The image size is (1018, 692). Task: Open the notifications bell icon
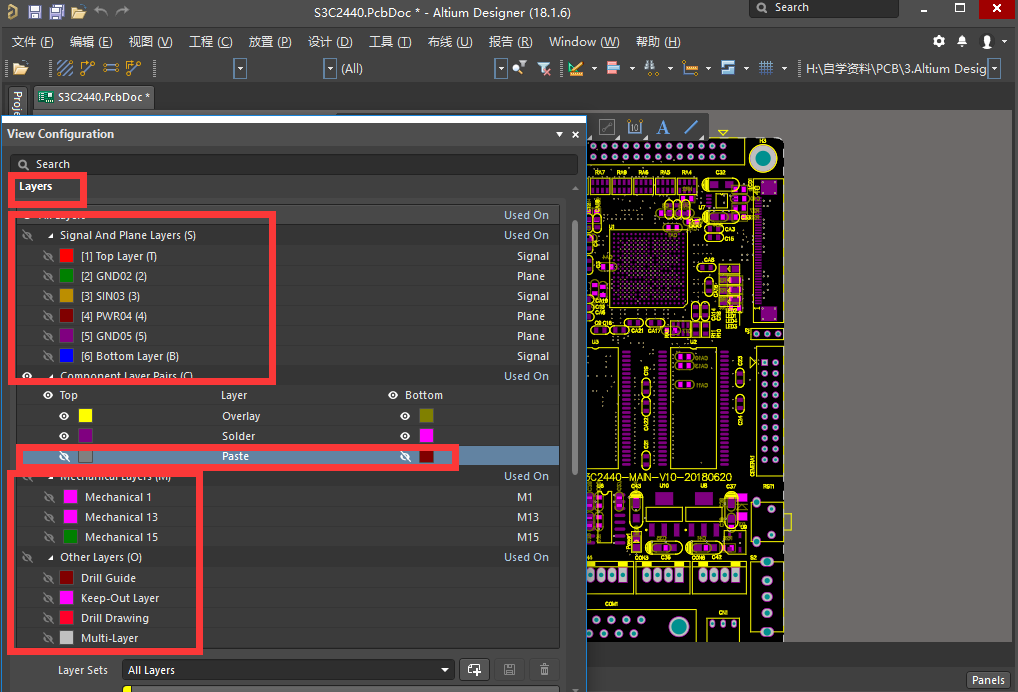coord(962,42)
